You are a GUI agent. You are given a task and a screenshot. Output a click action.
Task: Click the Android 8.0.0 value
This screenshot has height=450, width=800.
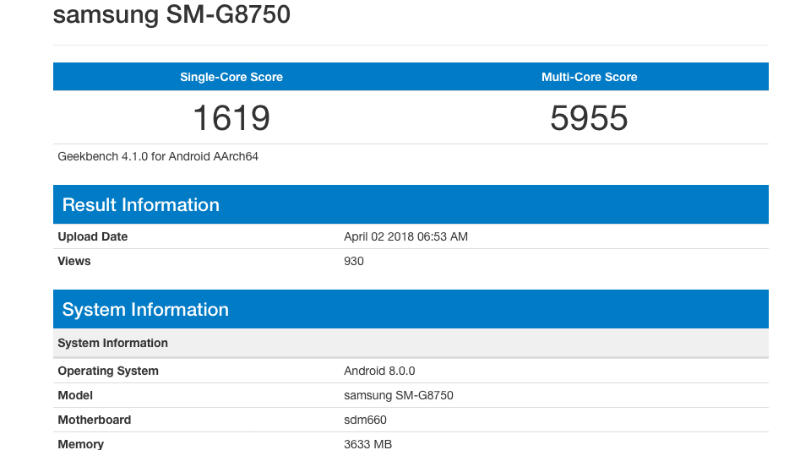pyautogui.click(x=378, y=371)
